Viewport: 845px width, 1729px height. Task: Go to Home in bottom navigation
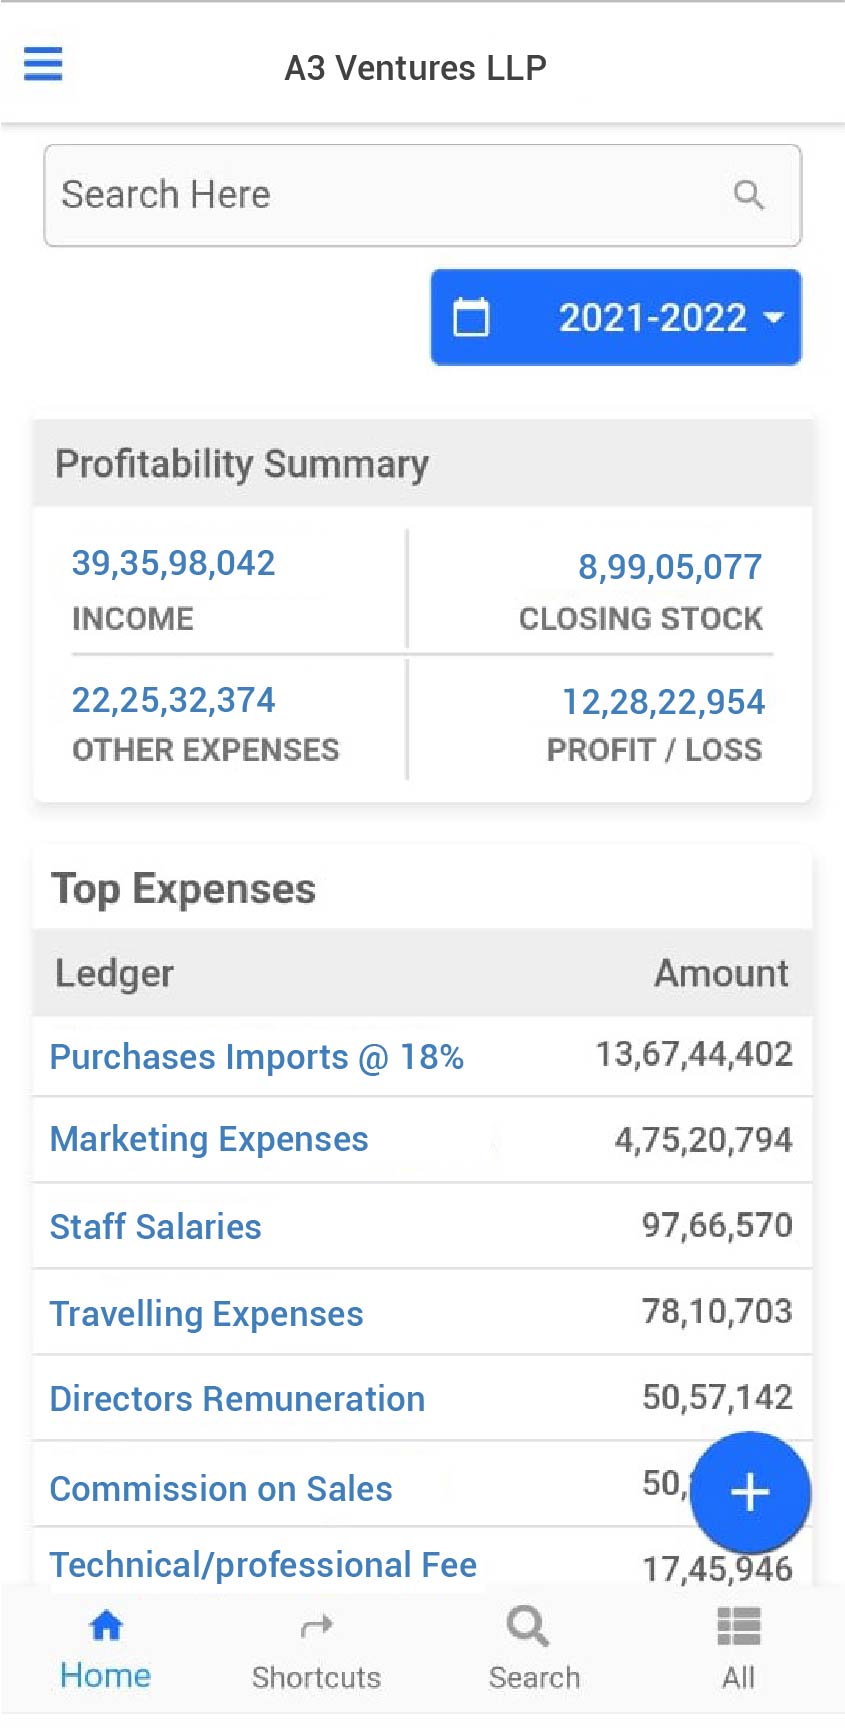[105, 1650]
